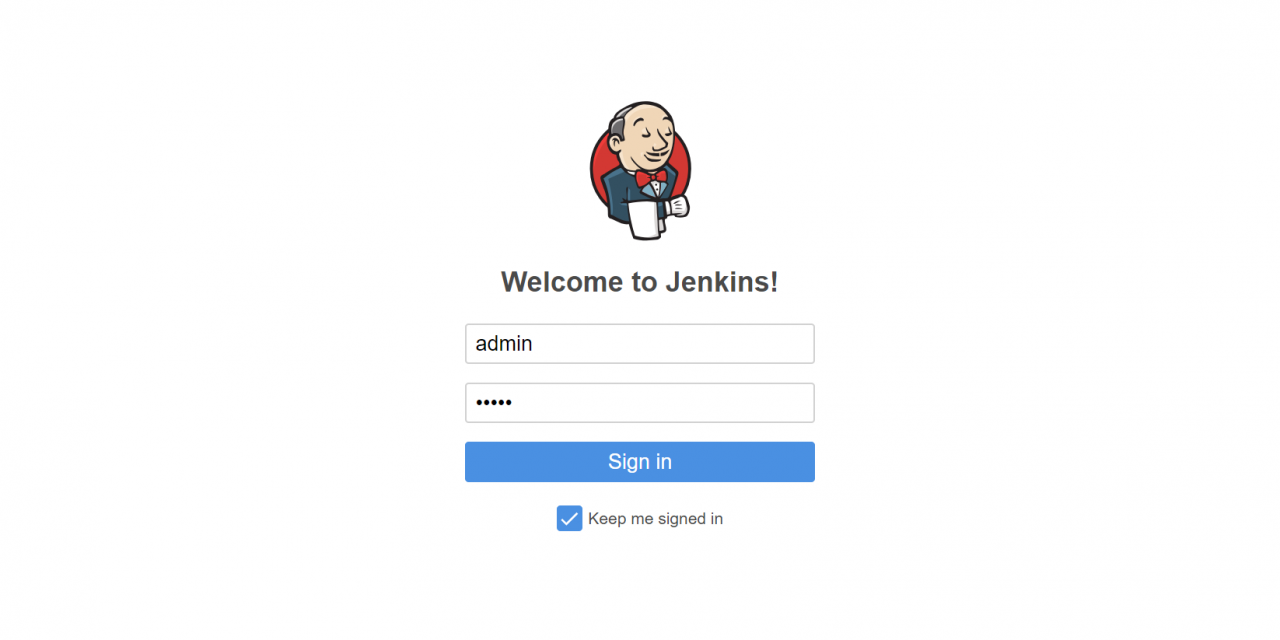This screenshot has width=1280, height=640.
Task: Click the blue Sign in button
Action: [x=640, y=462]
